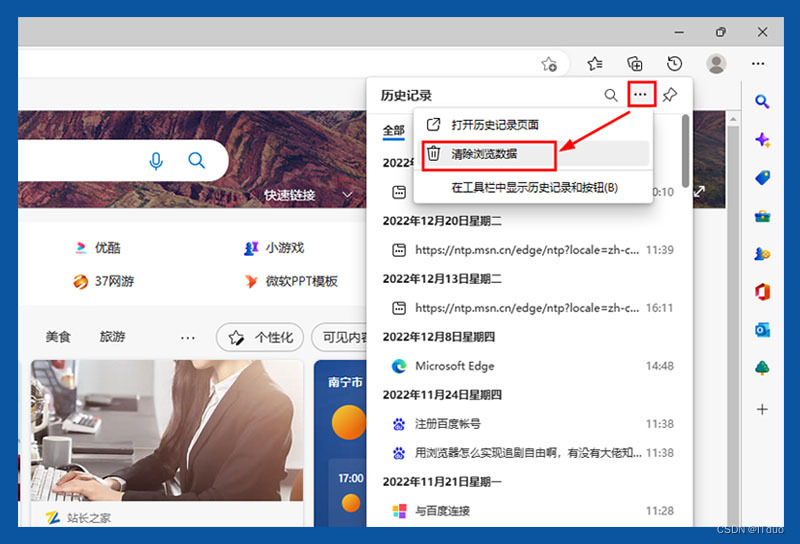Show more feed categories with ellipsis
The width and height of the screenshot is (800, 544).
pyautogui.click(x=188, y=337)
